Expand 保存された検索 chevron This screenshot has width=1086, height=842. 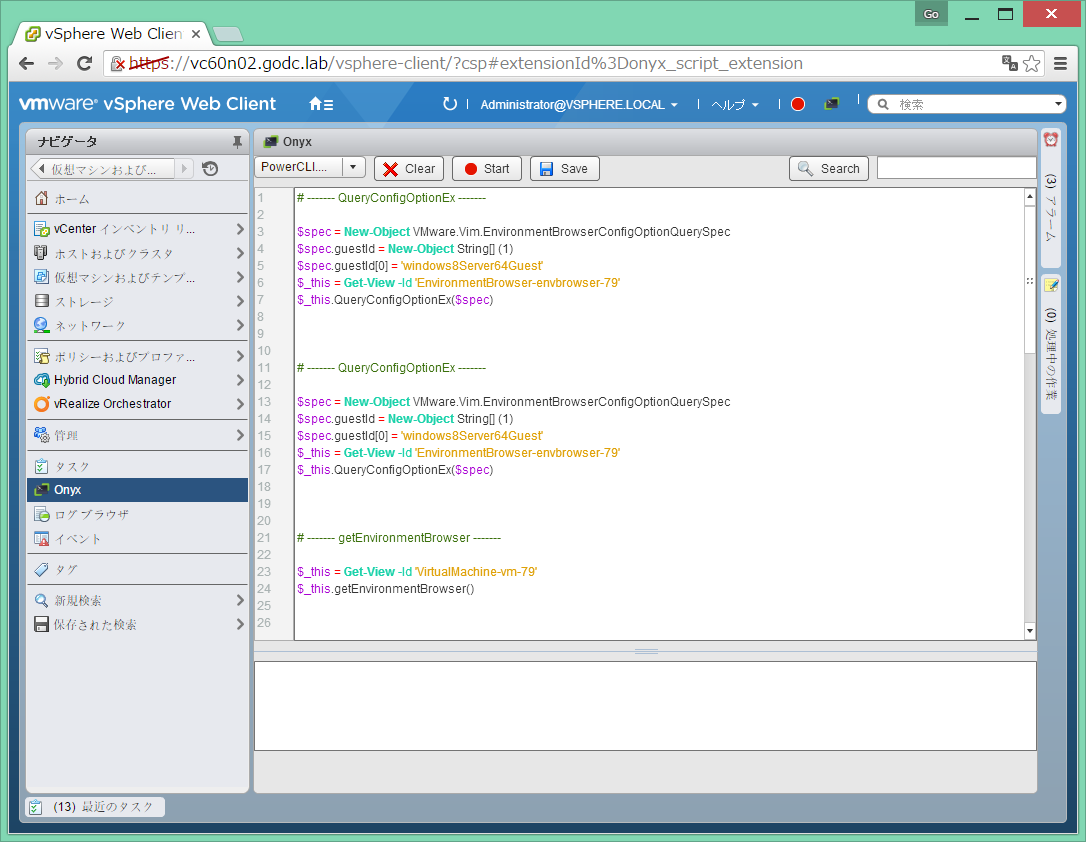pos(240,624)
